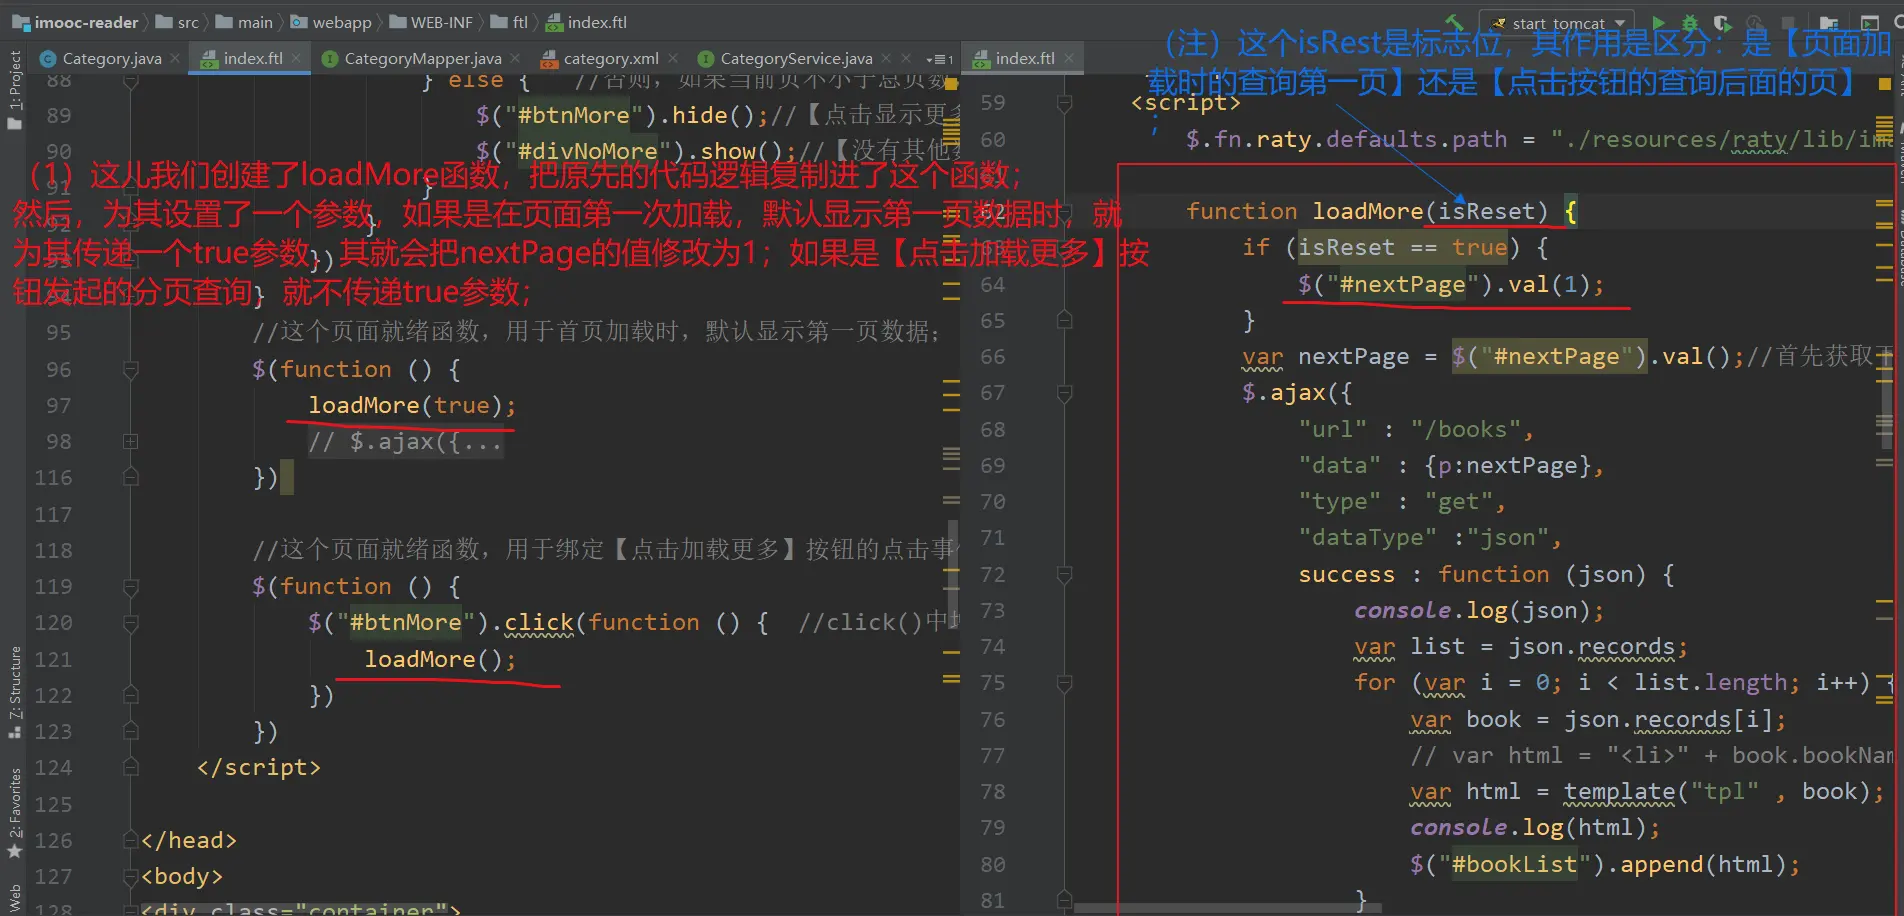Close the category.xml tab
1904x916 pixels.
673,59
